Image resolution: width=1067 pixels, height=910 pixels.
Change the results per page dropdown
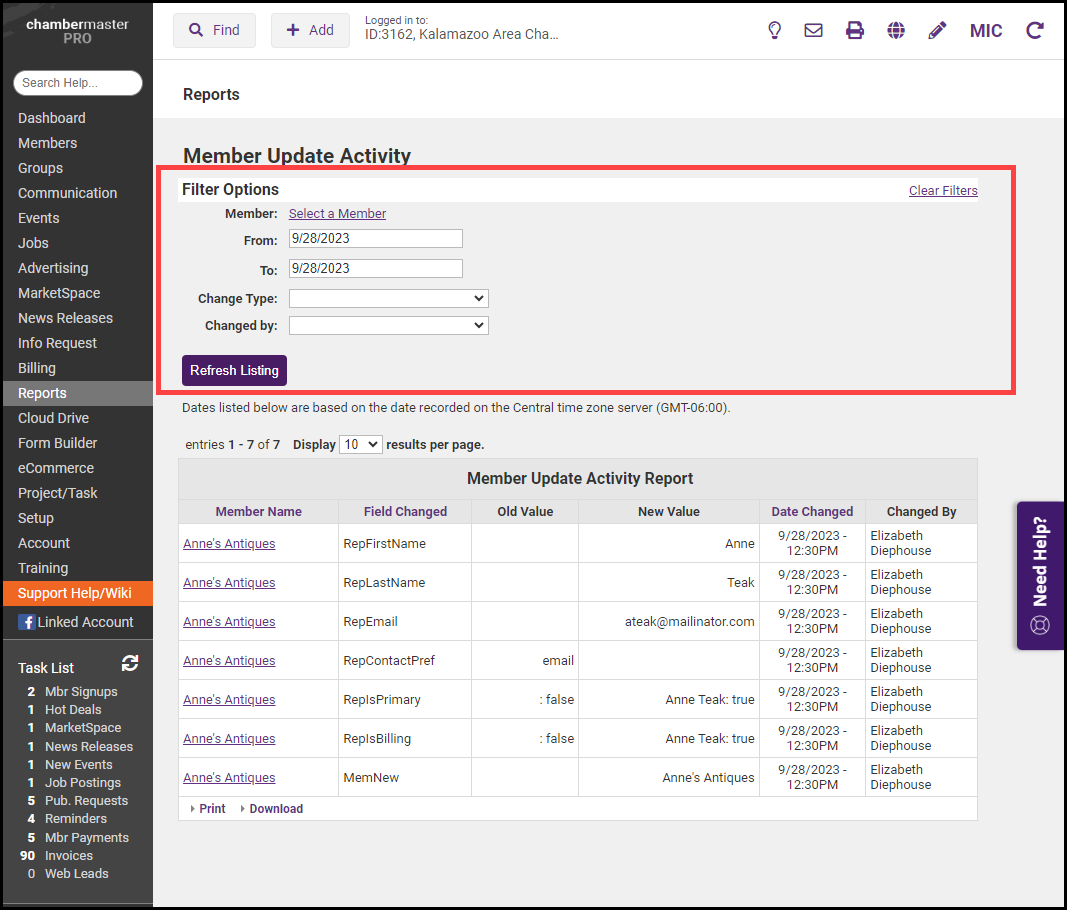[360, 444]
